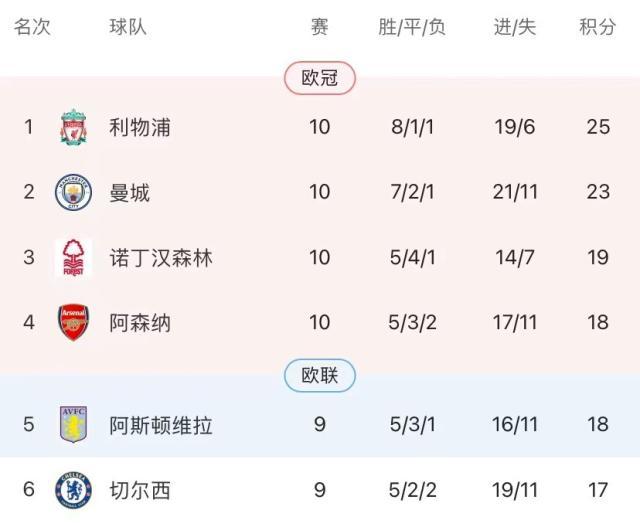Image resolution: width=640 pixels, height=527 pixels.
Task: Click Liverpool's 25 points value
Action: click(598, 127)
